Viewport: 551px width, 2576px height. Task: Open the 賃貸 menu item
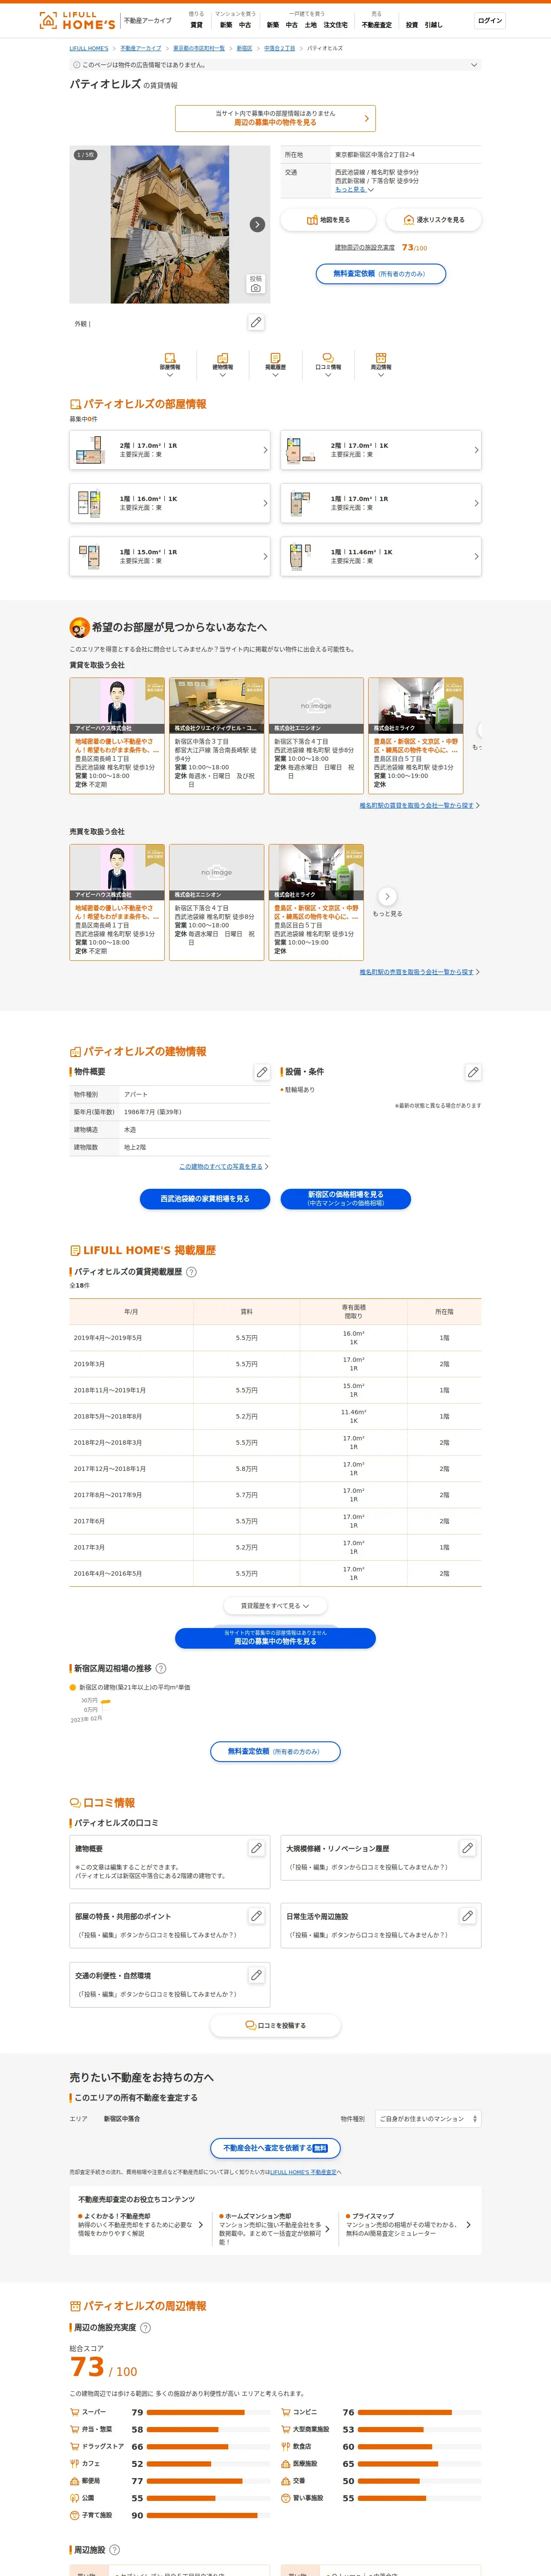coord(196,25)
